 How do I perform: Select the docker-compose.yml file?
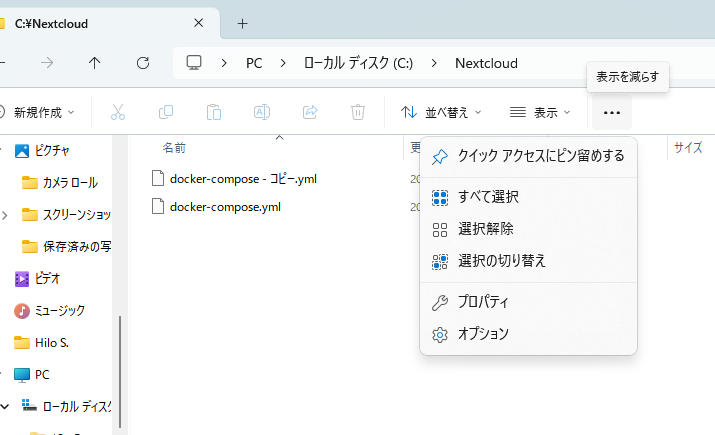(225, 207)
